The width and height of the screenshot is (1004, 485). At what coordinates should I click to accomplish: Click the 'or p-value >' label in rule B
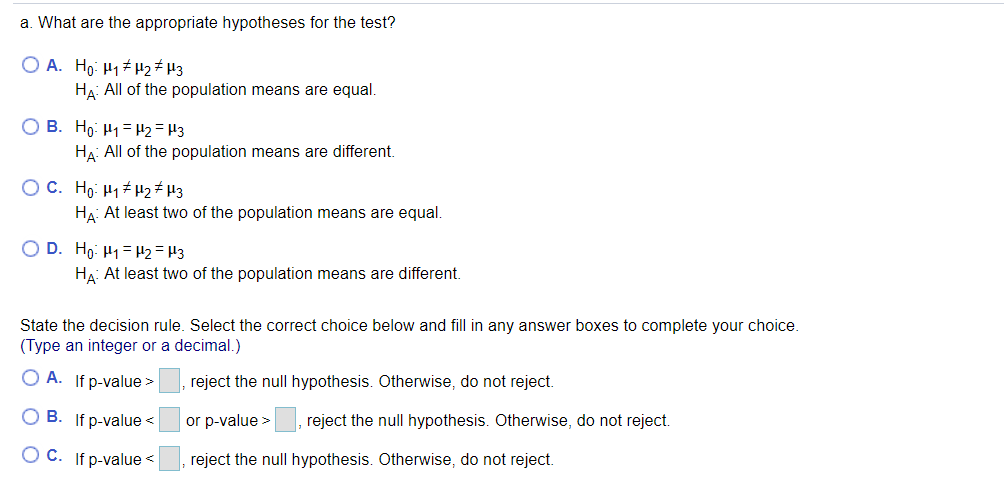[228, 421]
